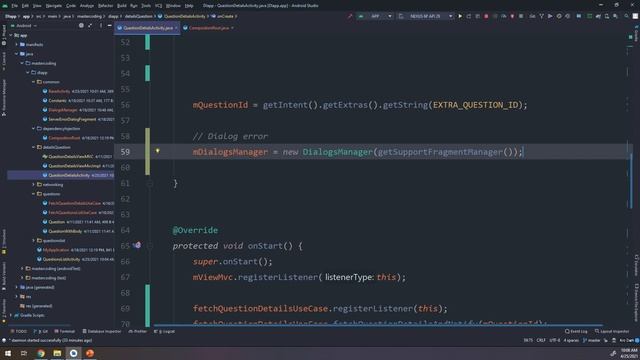
Task: Open the Refactor menu
Action: click(105, 6)
